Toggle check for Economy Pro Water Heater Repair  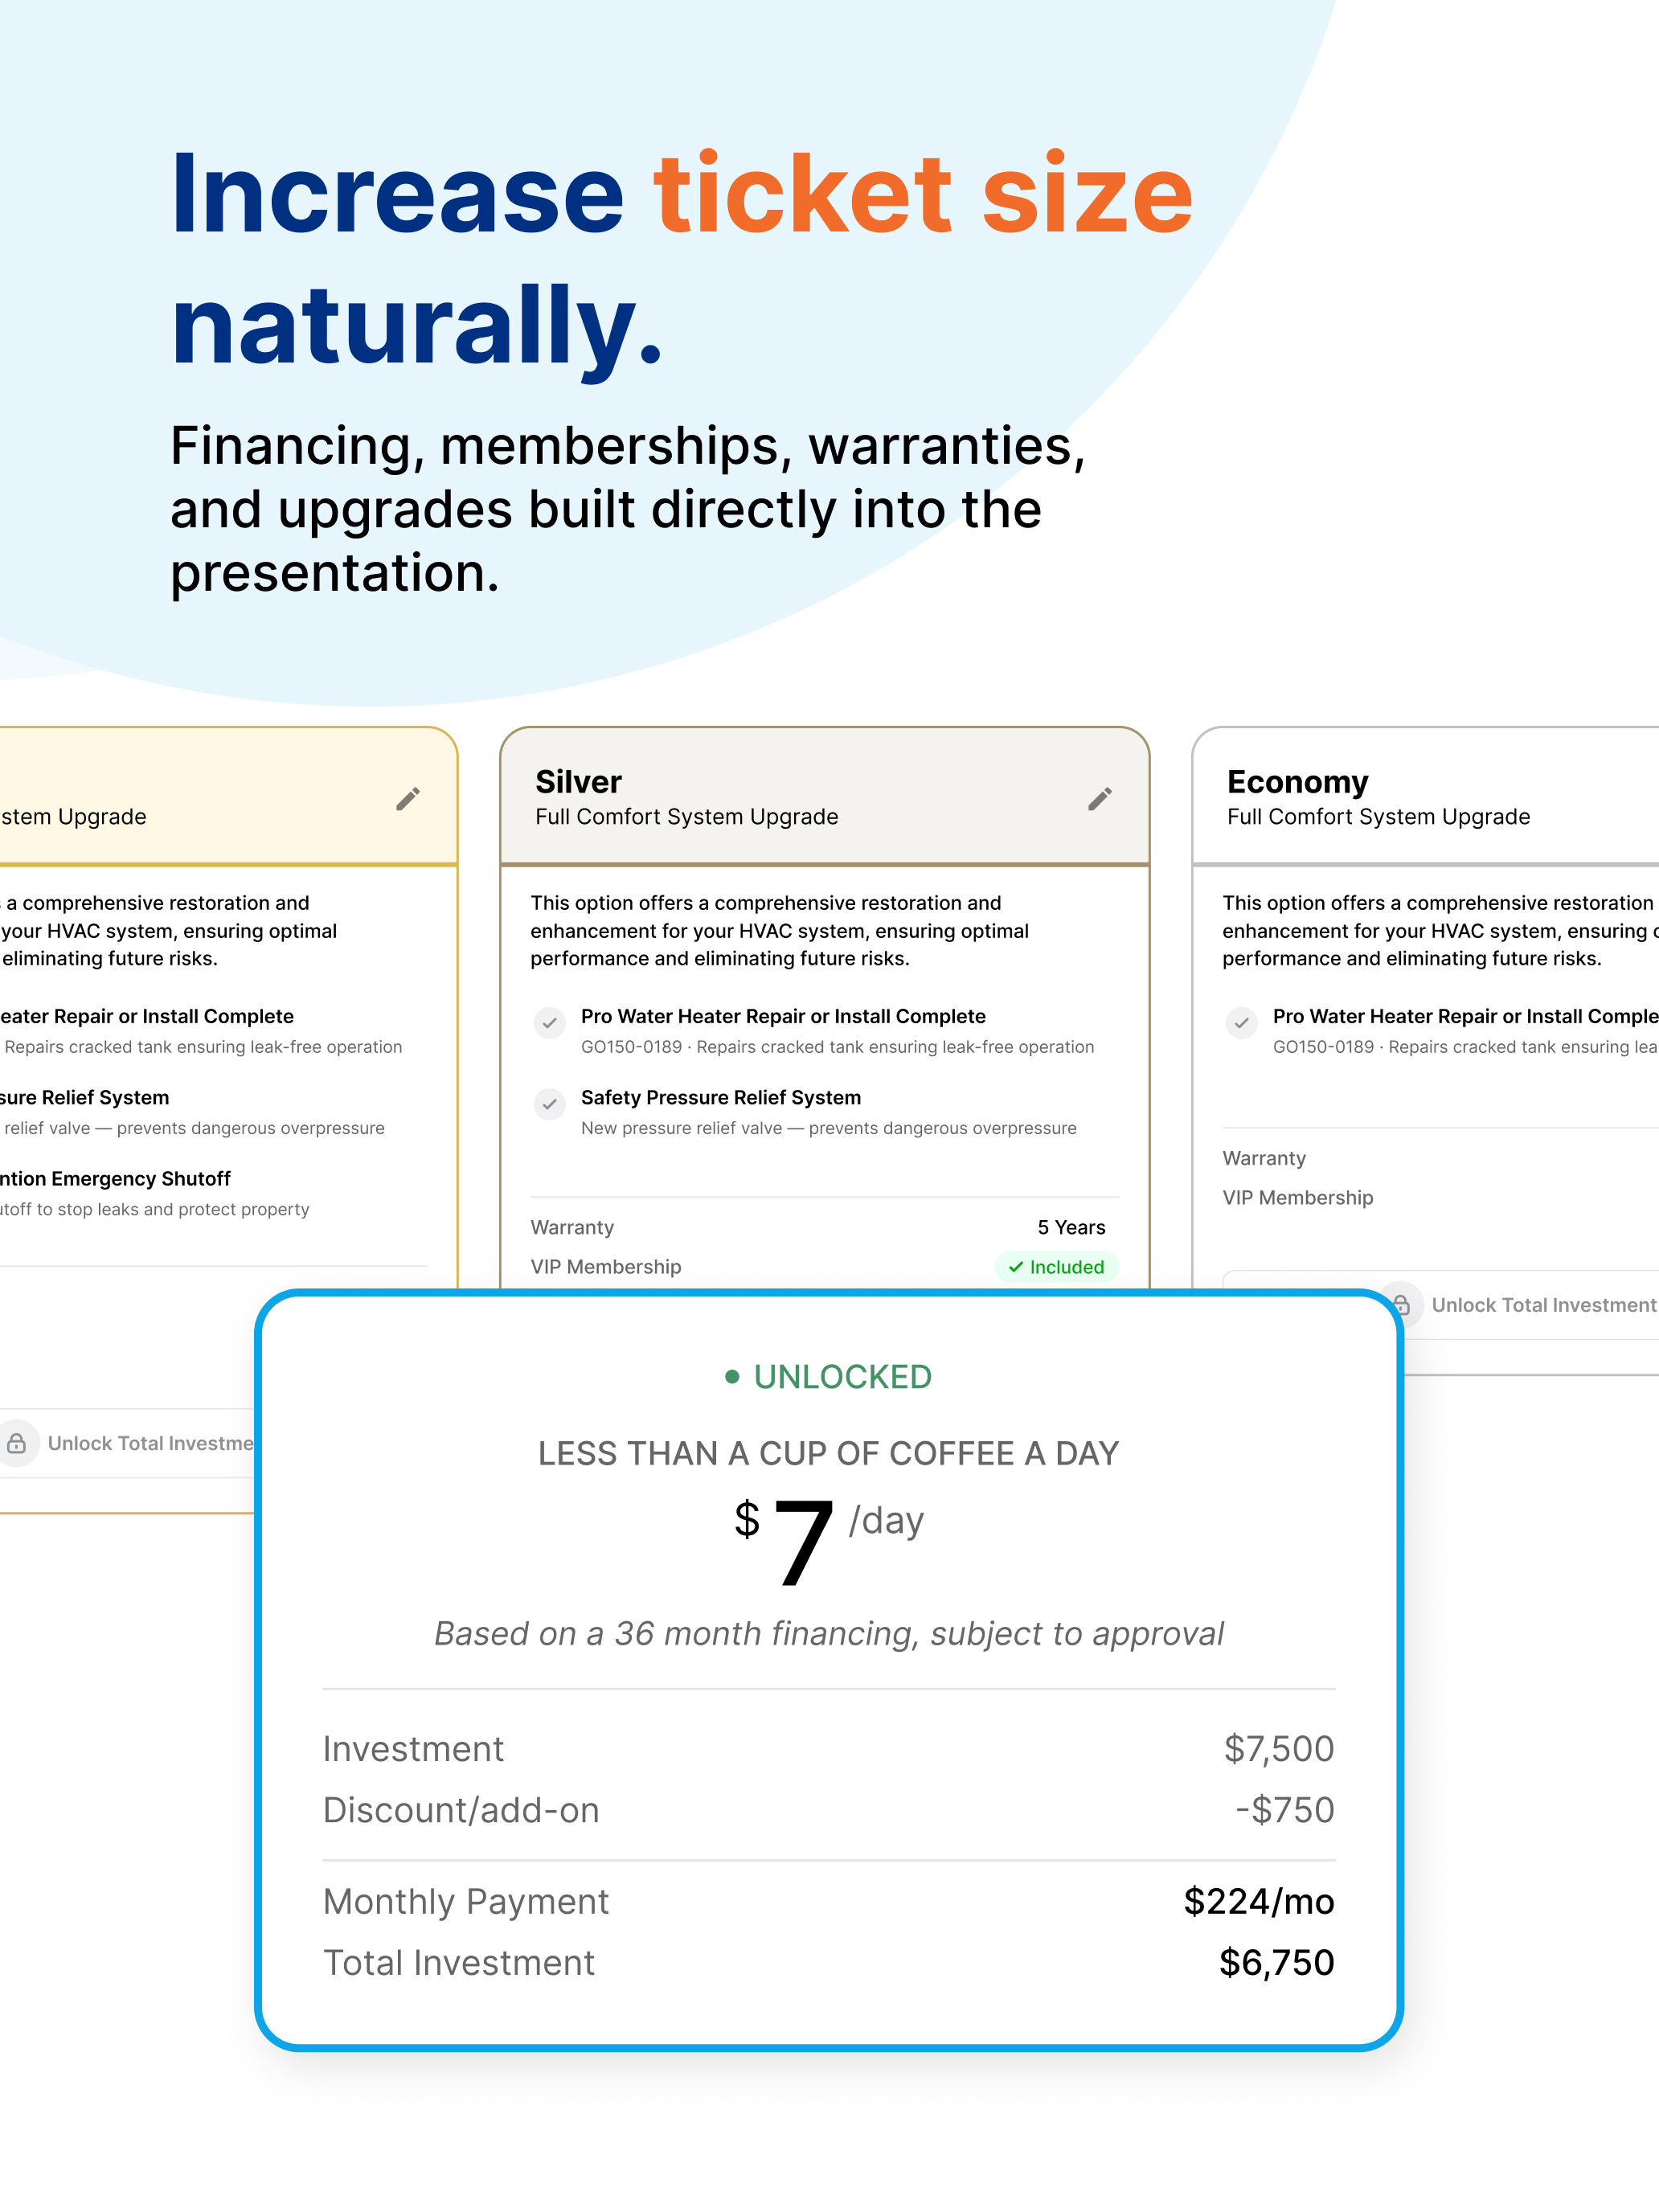[1241, 1023]
